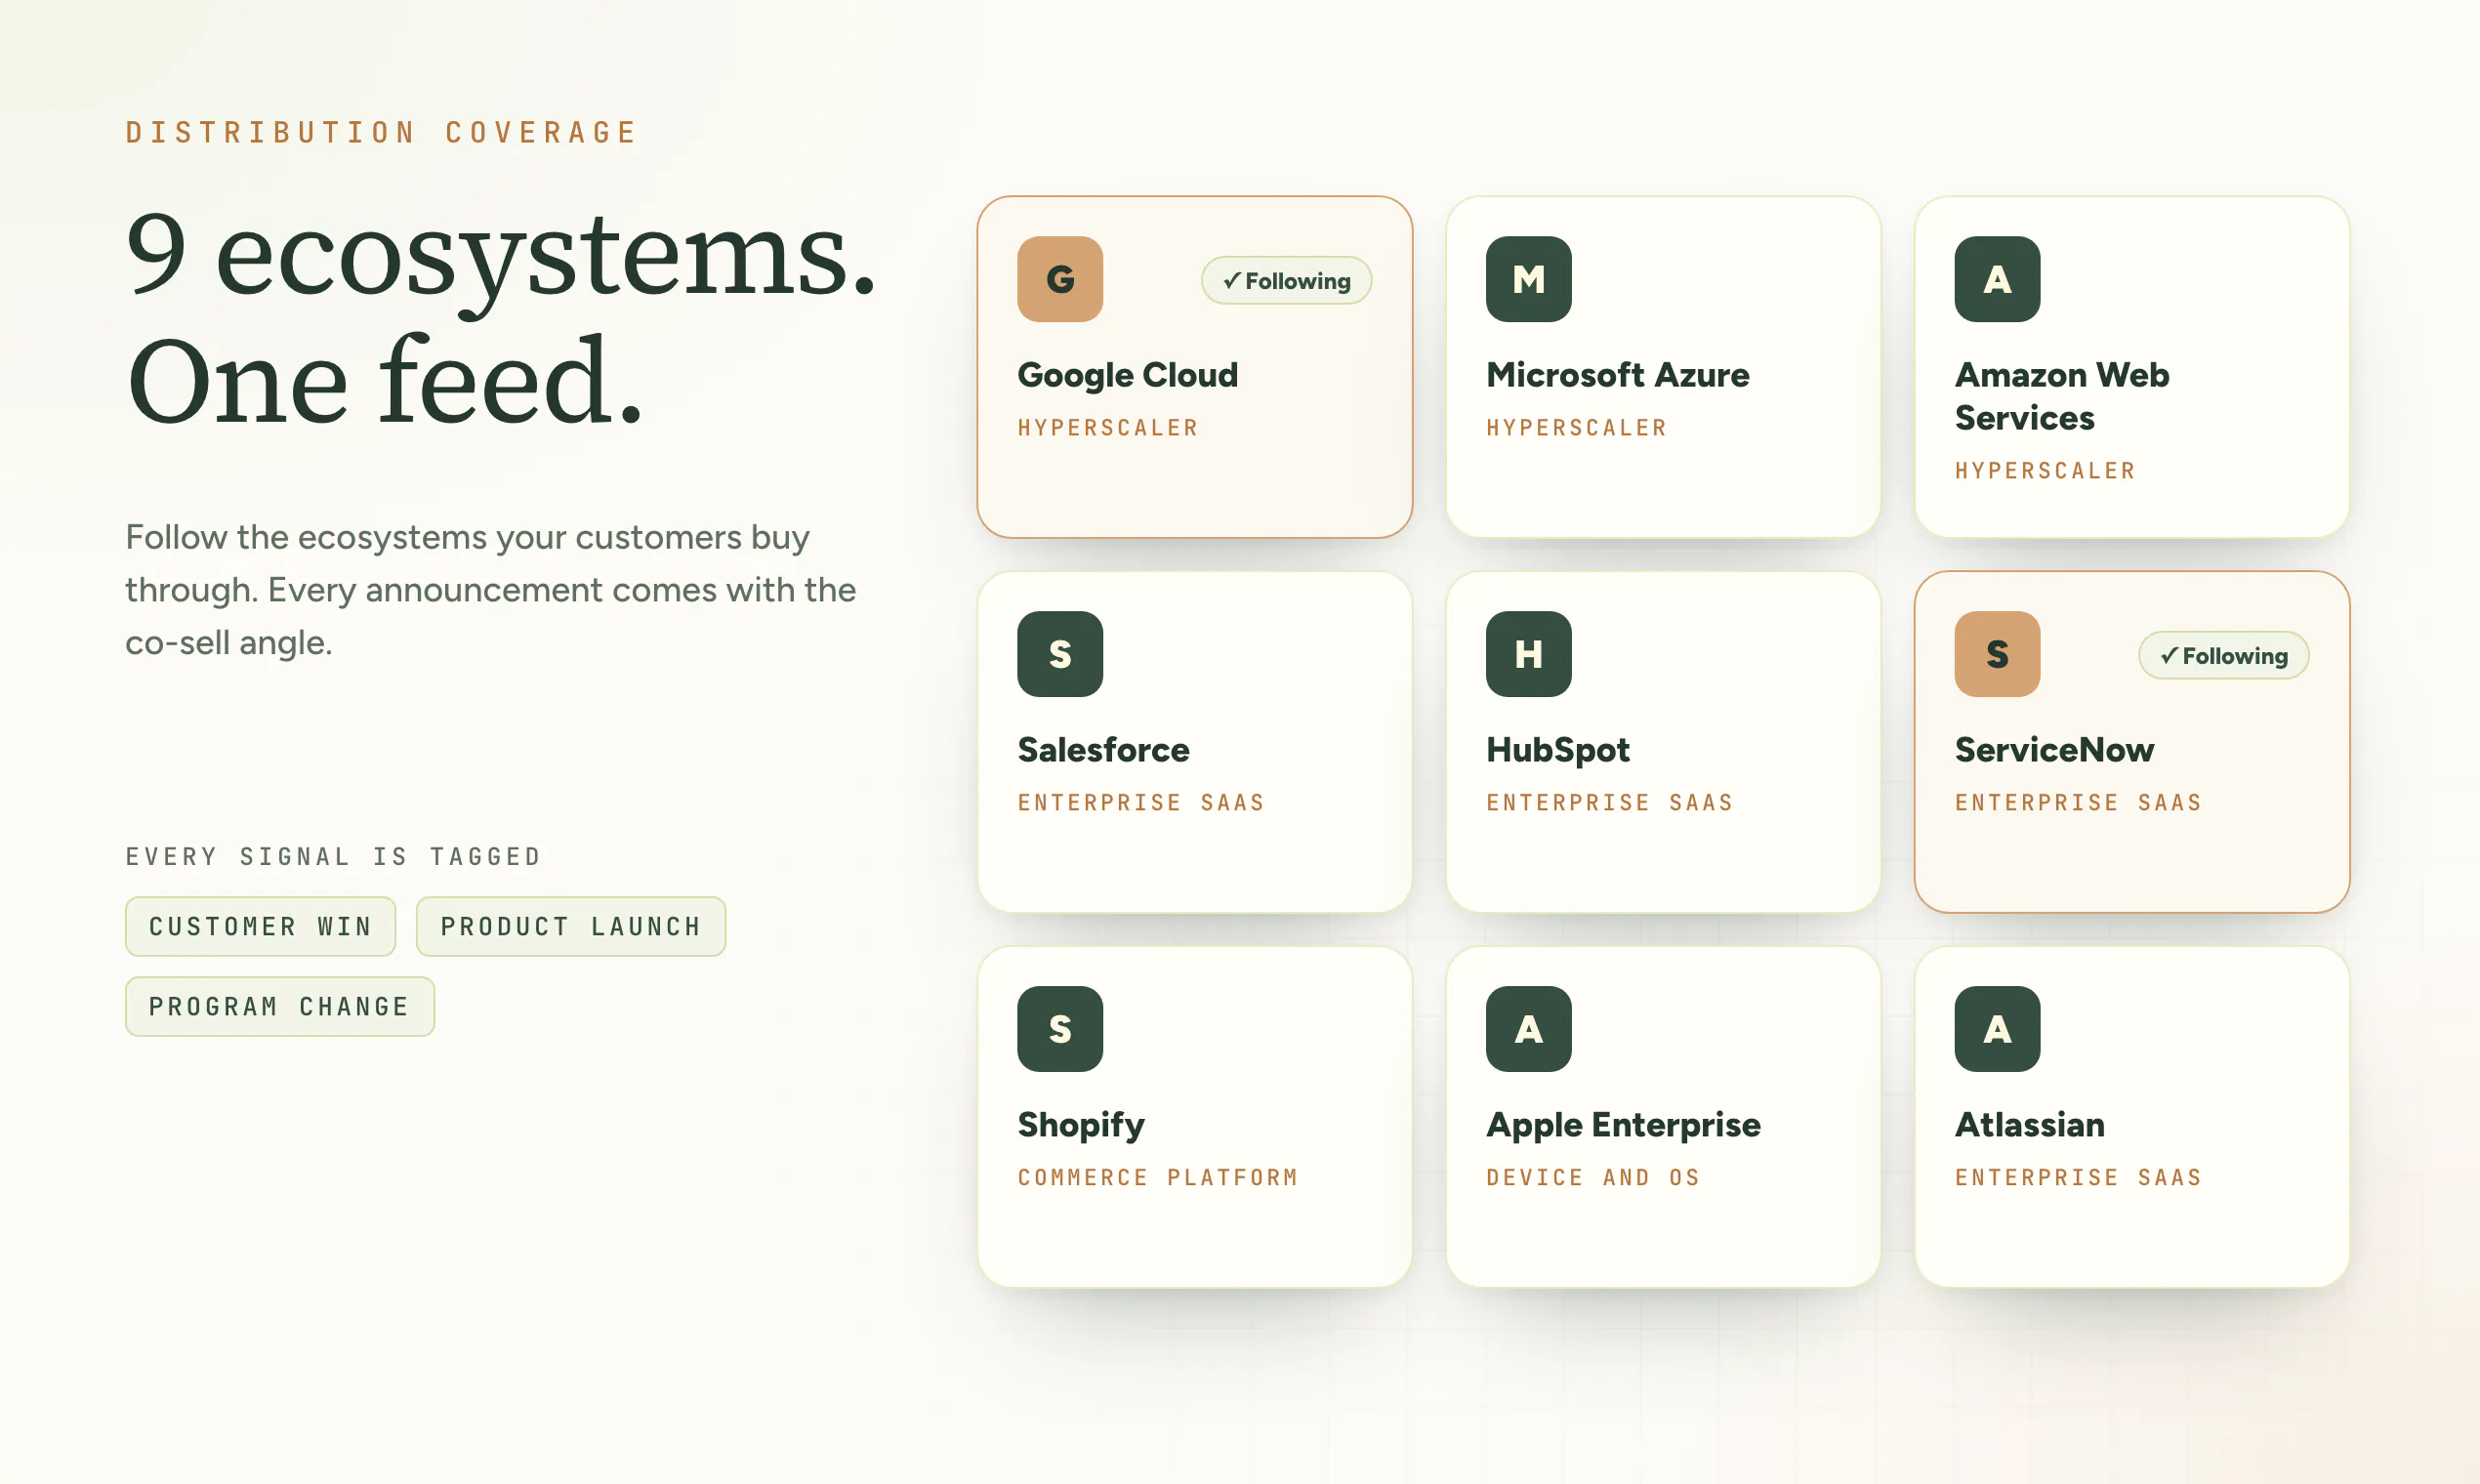Click the Google Cloud G logo icon
The width and height of the screenshot is (2480, 1484).
(x=1060, y=279)
